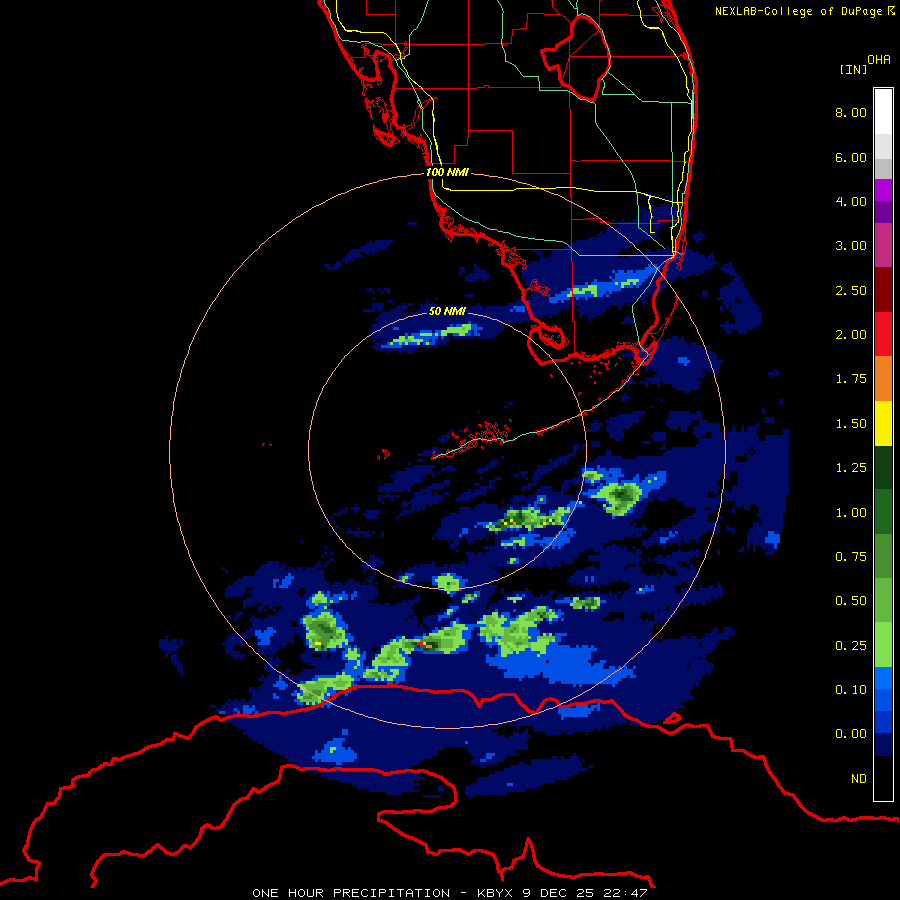The height and width of the screenshot is (900, 900).
Task: Click the [IN] units label
Action: click(853, 69)
